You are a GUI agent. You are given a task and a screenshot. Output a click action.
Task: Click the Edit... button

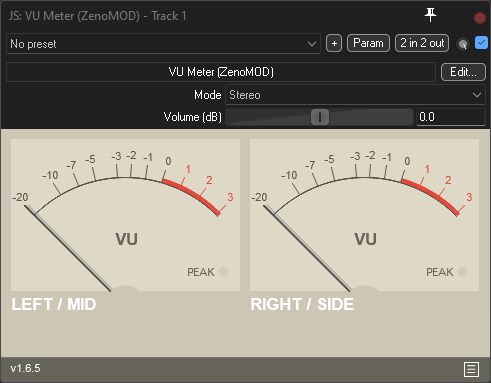463,72
